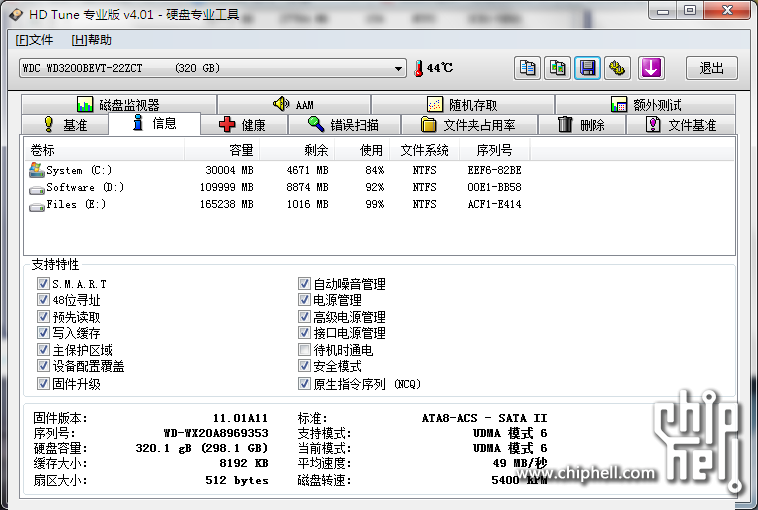Click the purple download arrow icon

click(651, 68)
